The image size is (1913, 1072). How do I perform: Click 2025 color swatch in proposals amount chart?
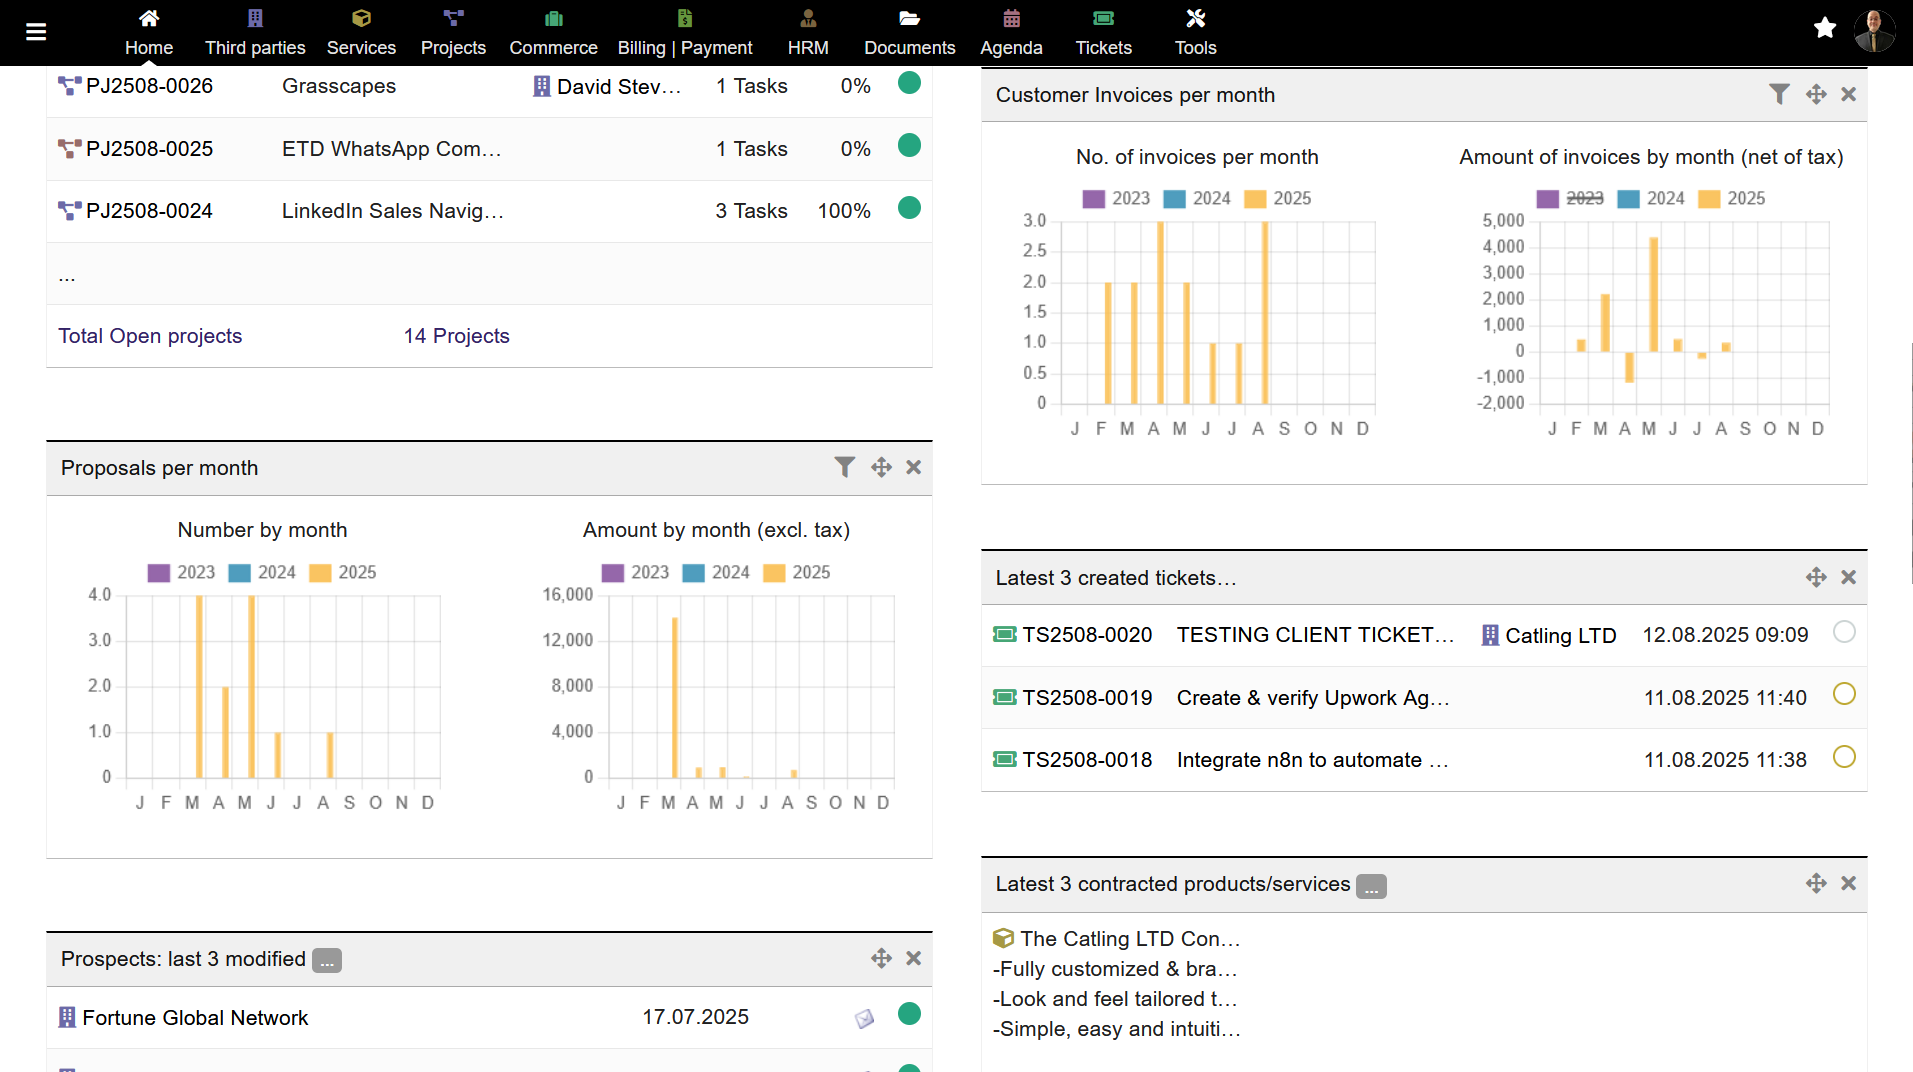pyautogui.click(x=774, y=572)
